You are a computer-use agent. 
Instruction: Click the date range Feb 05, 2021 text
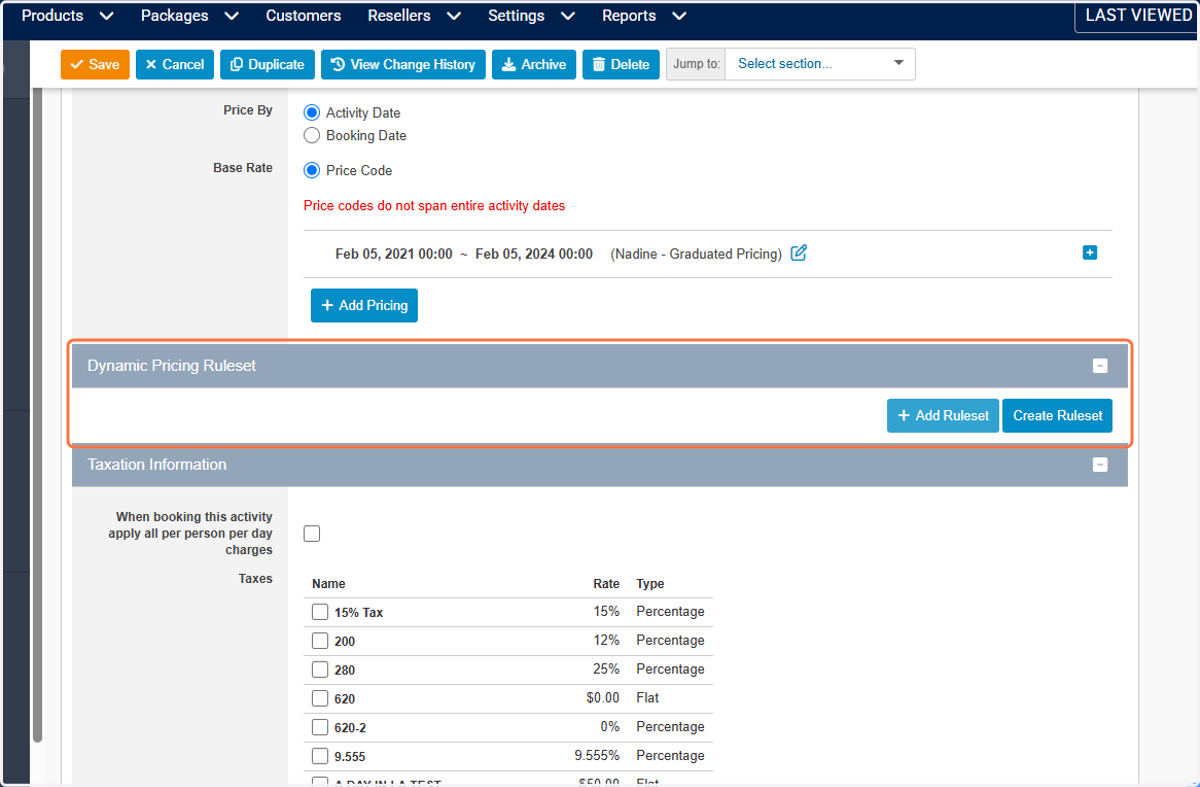click(x=394, y=254)
